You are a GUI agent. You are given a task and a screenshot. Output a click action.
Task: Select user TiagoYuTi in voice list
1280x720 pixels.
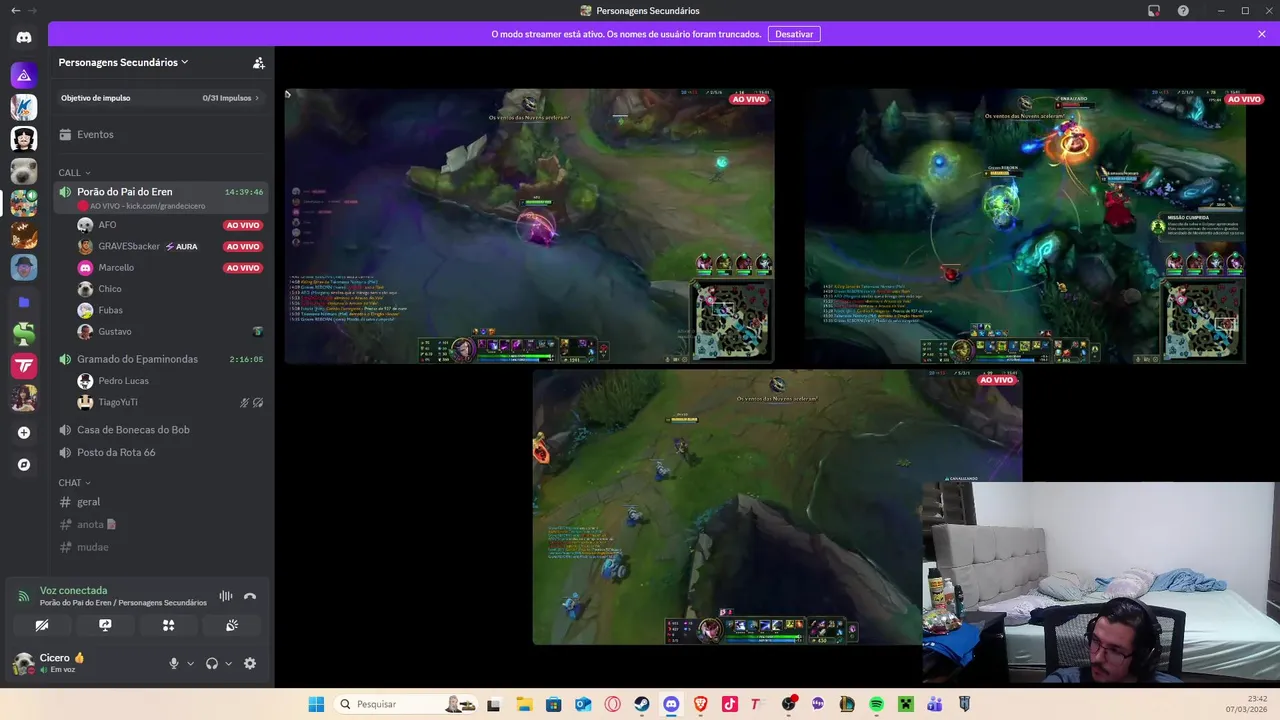[170, 402]
